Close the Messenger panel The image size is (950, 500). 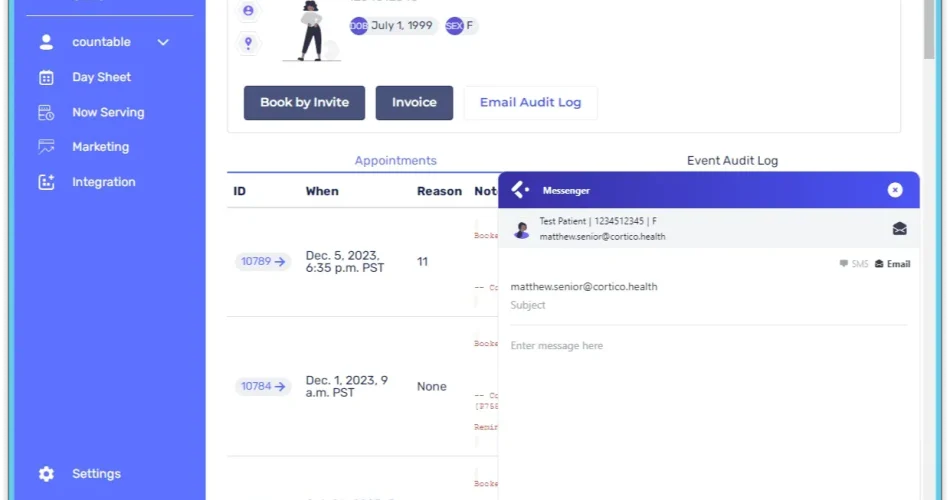(895, 190)
